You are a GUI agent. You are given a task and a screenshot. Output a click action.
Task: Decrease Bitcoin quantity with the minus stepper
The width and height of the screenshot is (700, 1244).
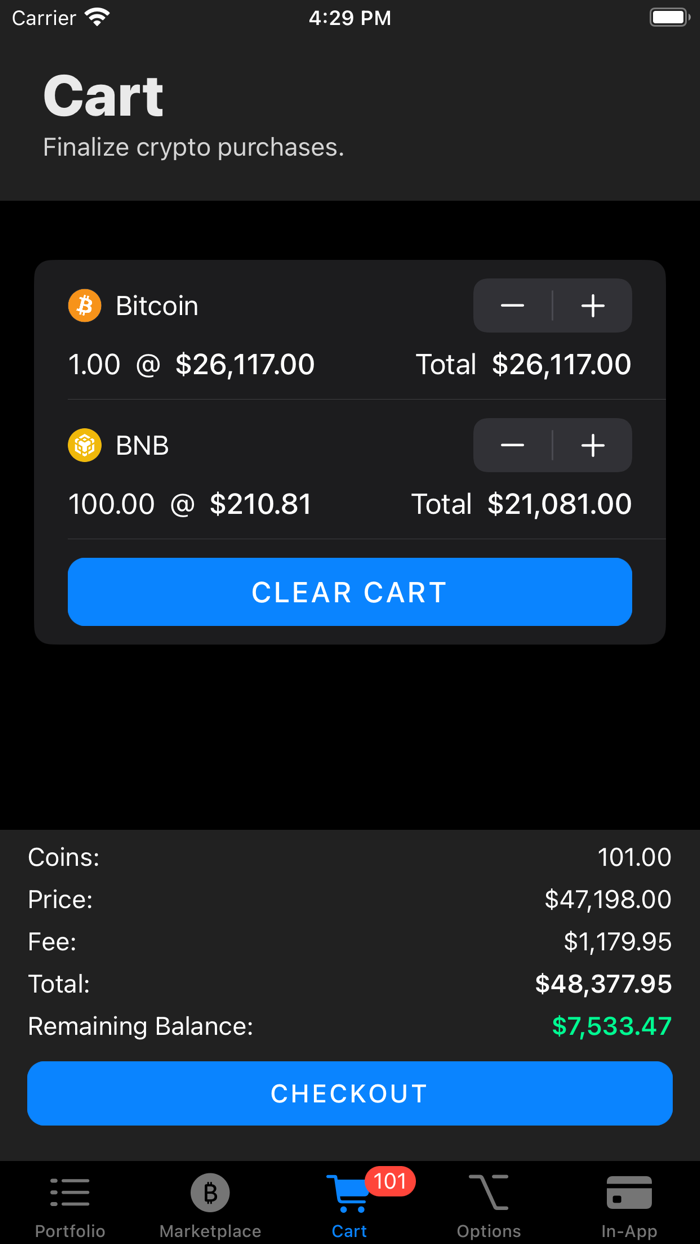(x=512, y=305)
